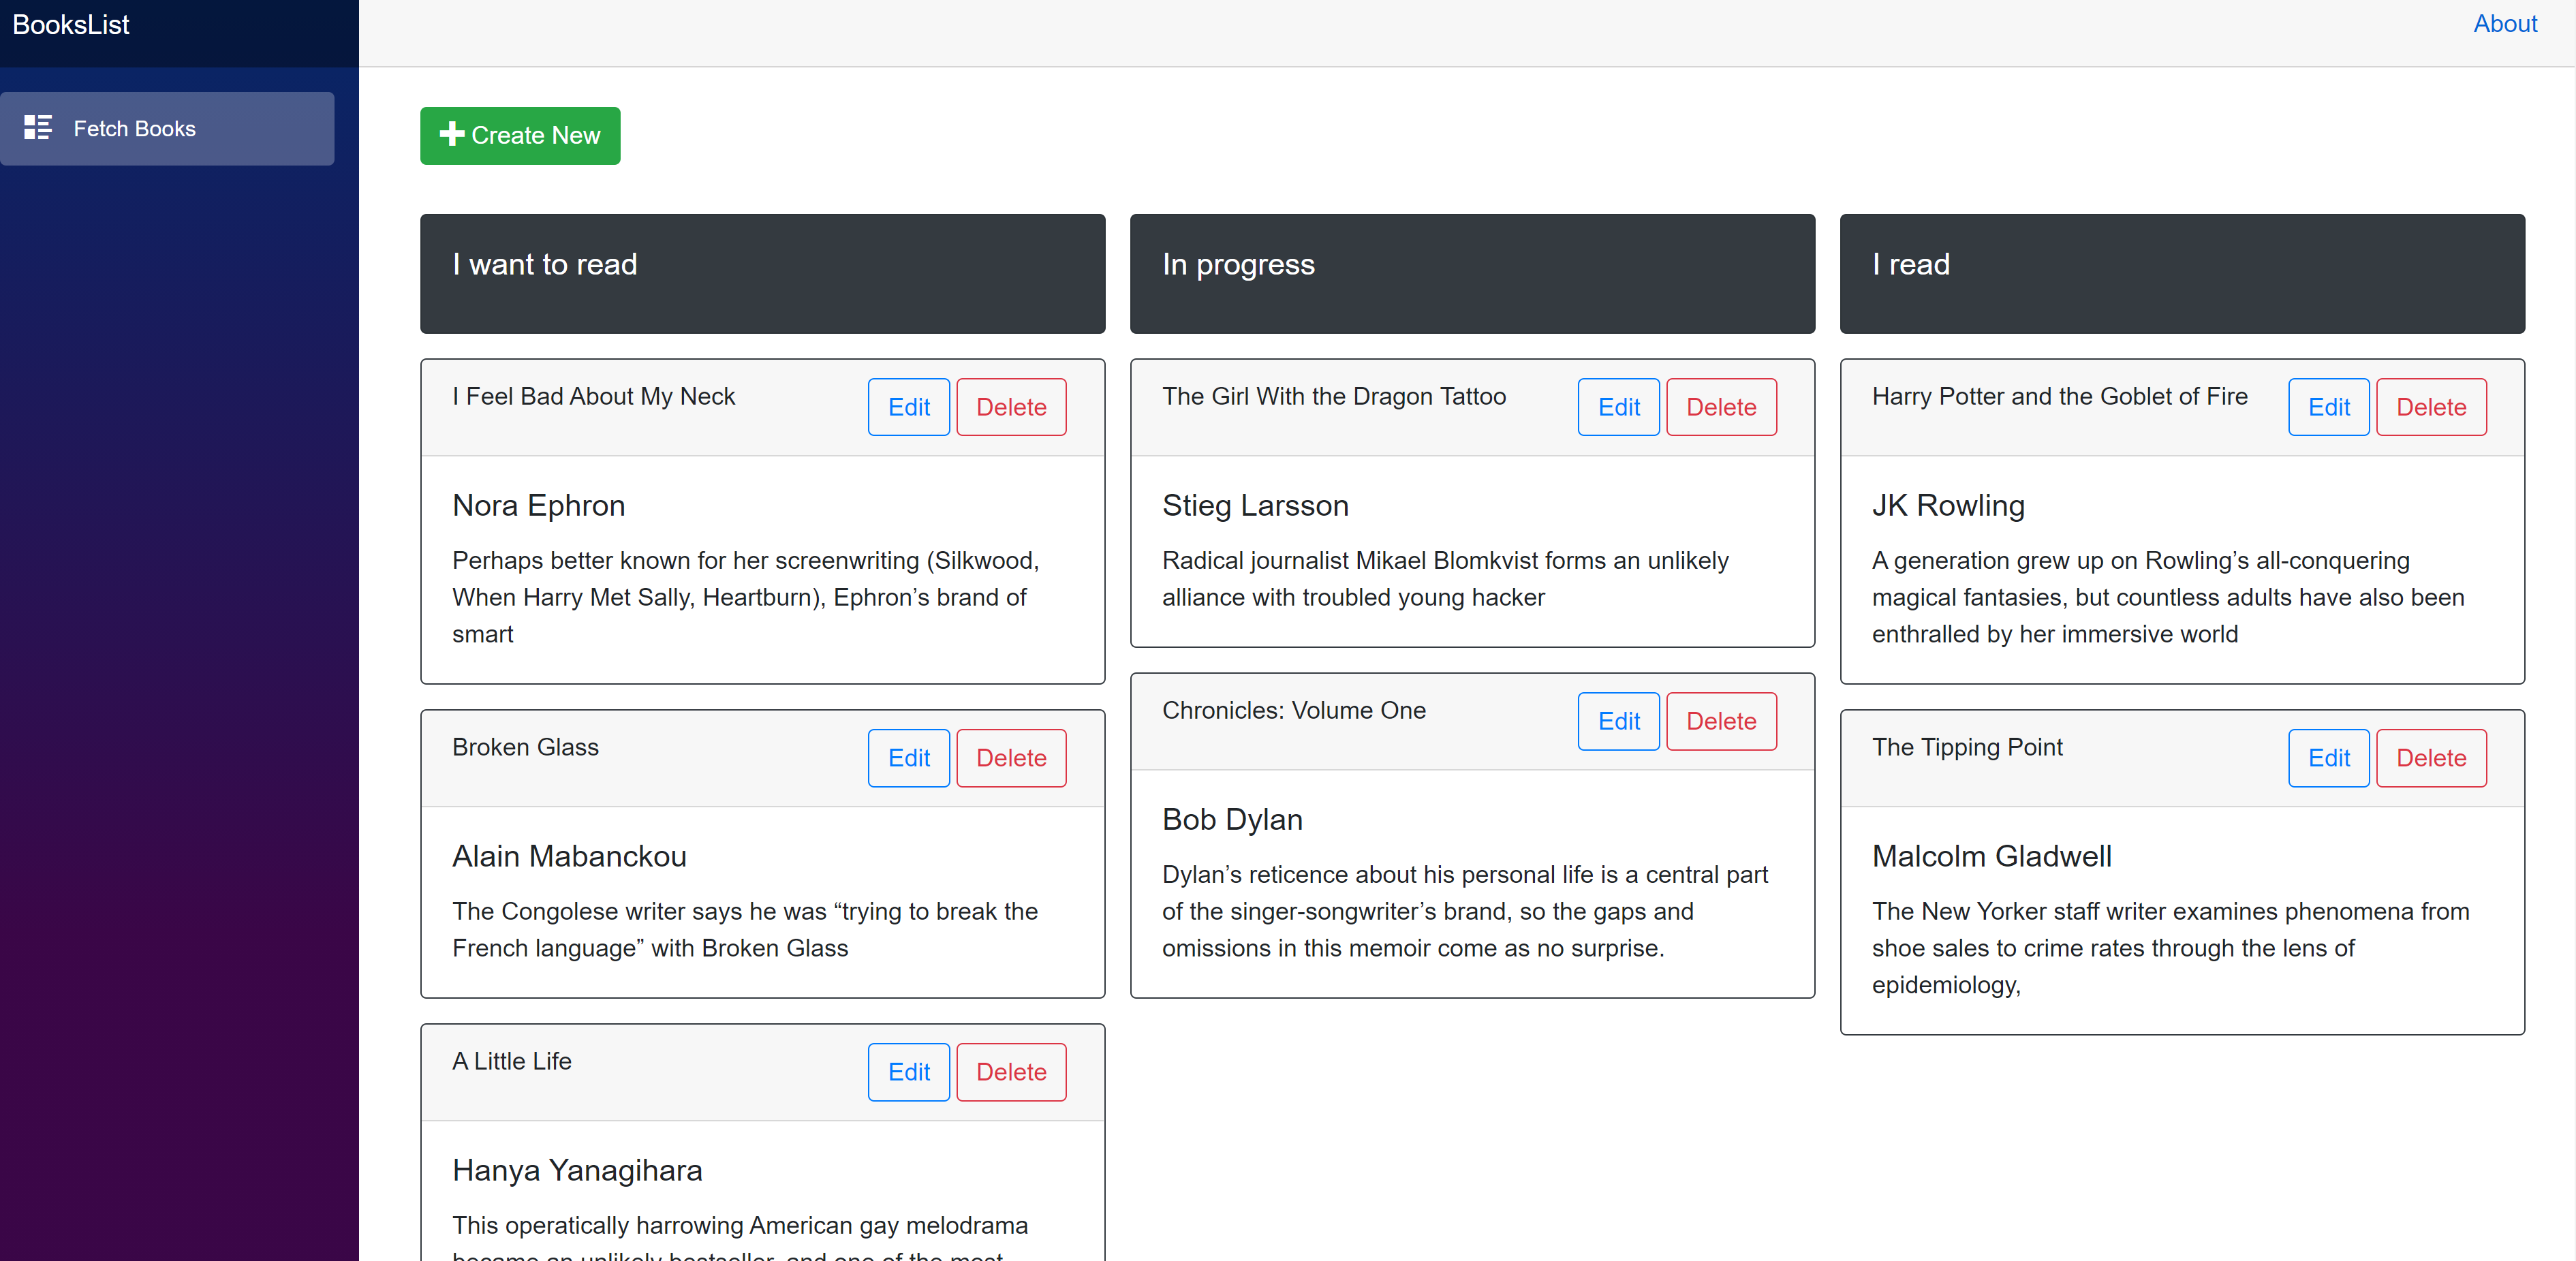The image size is (2576, 1261).
Task: Edit the A Little Life book
Action: pos(908,1072)
